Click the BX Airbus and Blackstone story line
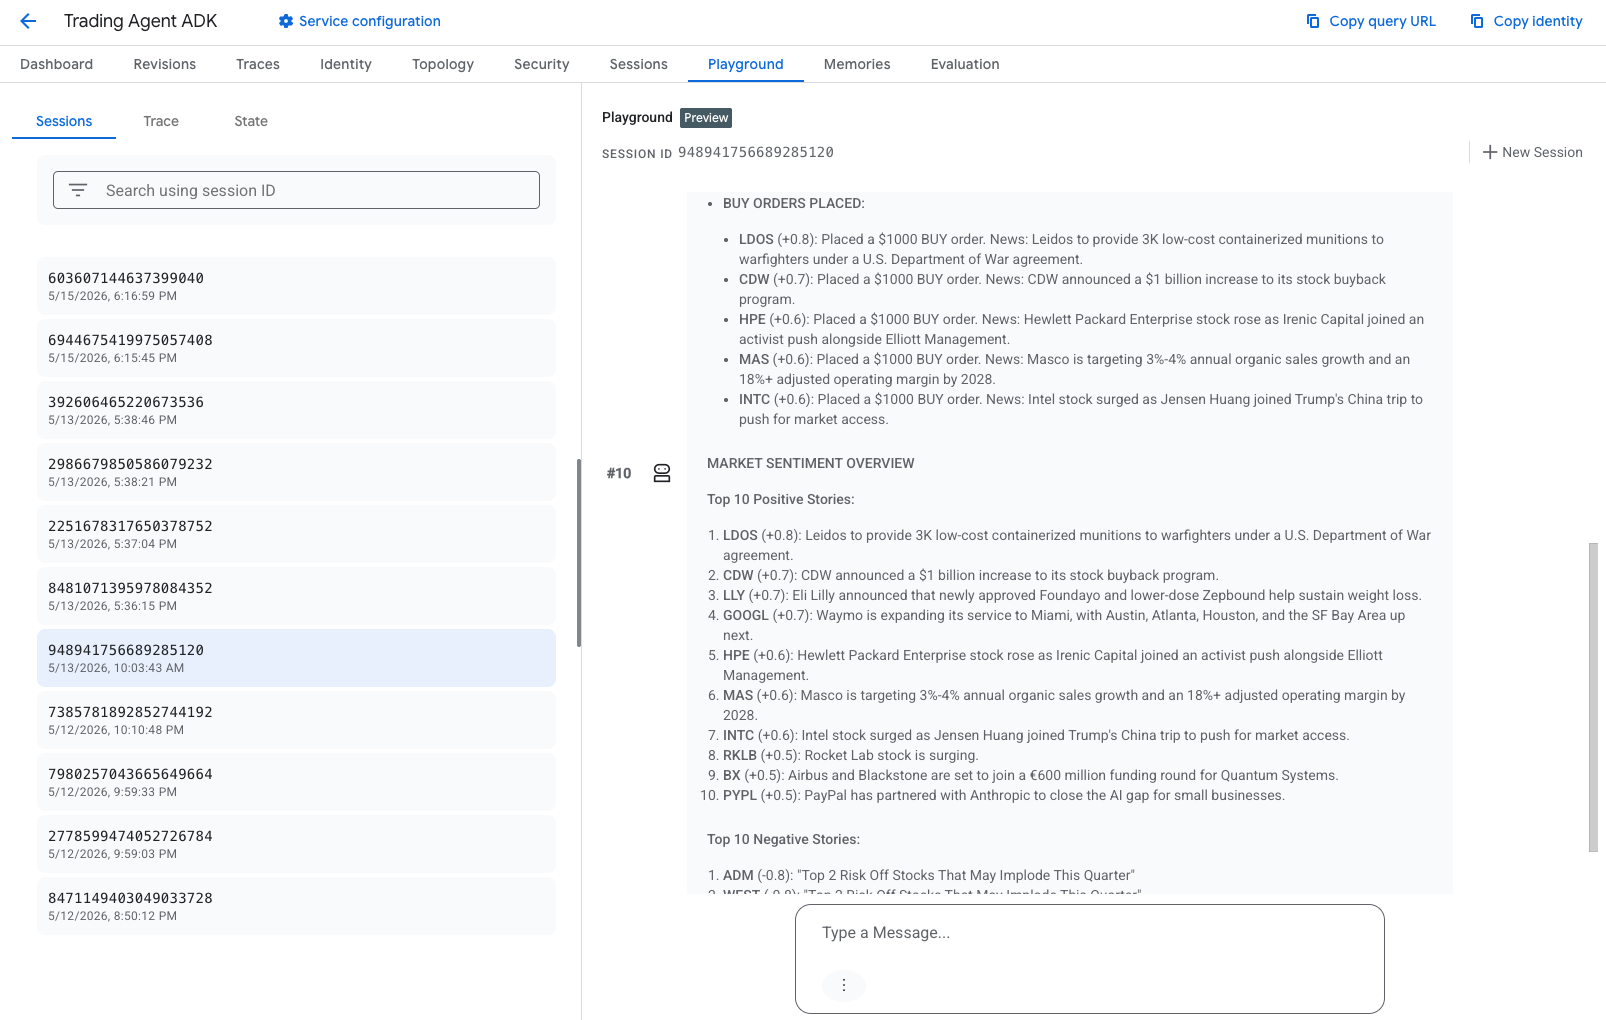The height and width of the screenshot is (1020, 1606). click(x=1031, y=775)
